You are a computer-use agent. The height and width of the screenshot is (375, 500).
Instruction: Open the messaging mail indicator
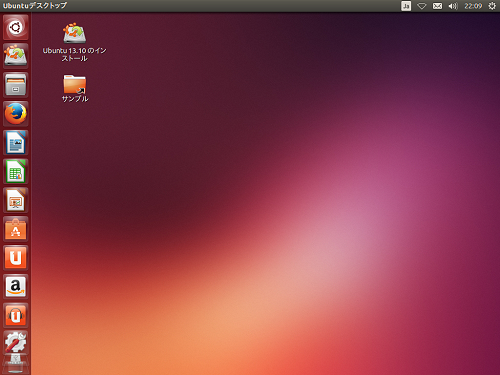pyautogui.click(x=437, y=6)
